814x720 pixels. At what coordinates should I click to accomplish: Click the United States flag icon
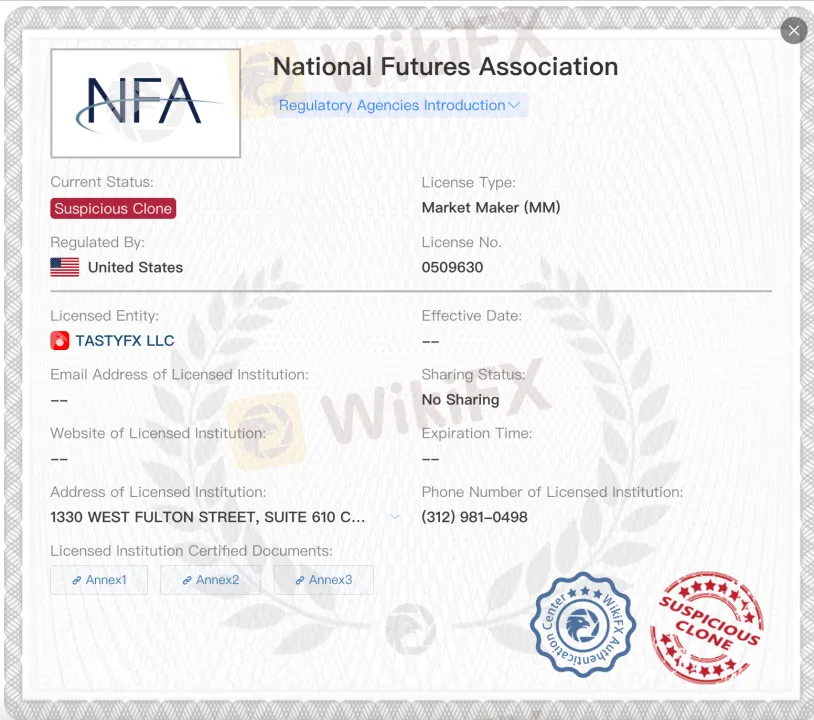coord(65,267)
